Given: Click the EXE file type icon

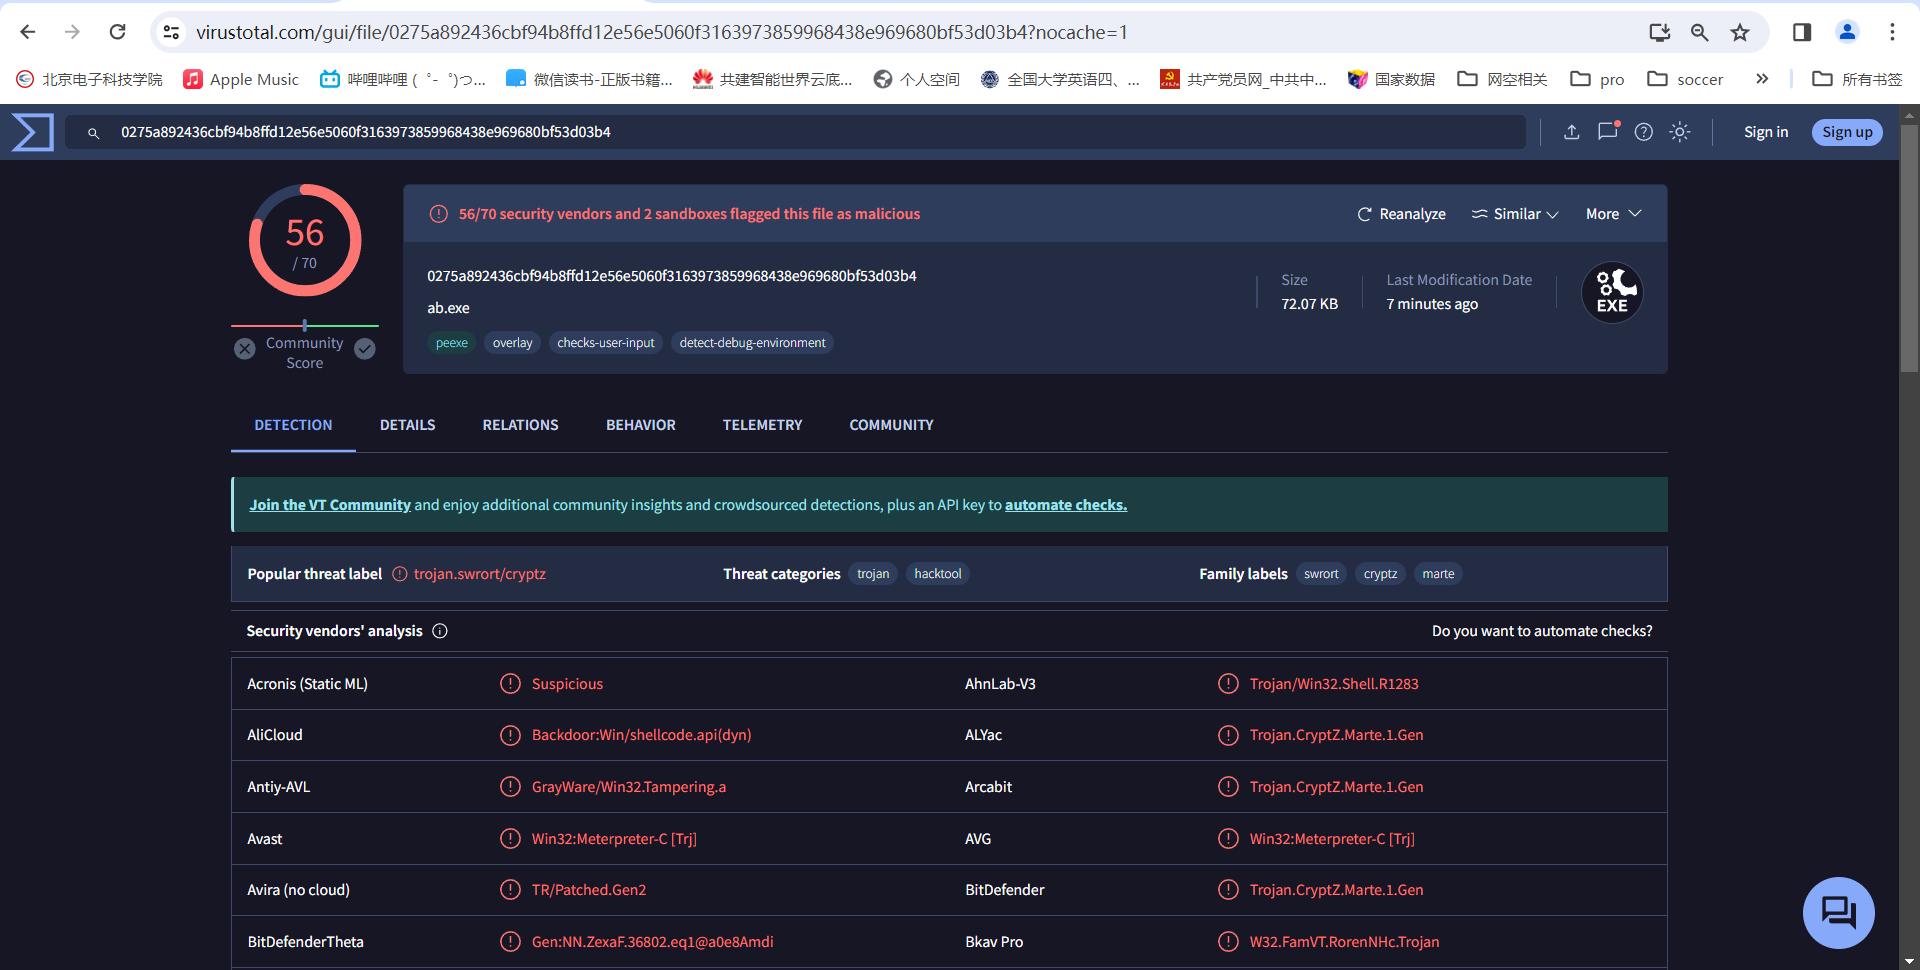Looking at the screenshot, I should click(1612, 292).
